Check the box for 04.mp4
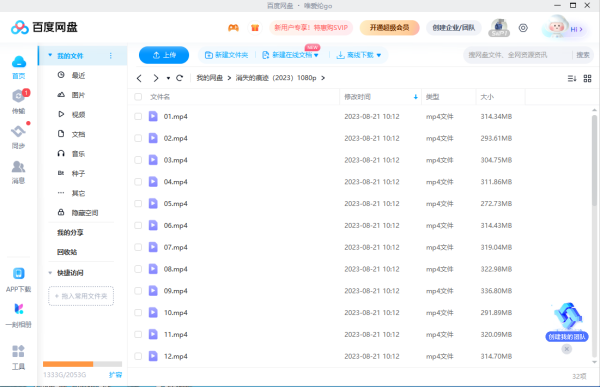The image size is (600, 387). [x=138, y=182]
